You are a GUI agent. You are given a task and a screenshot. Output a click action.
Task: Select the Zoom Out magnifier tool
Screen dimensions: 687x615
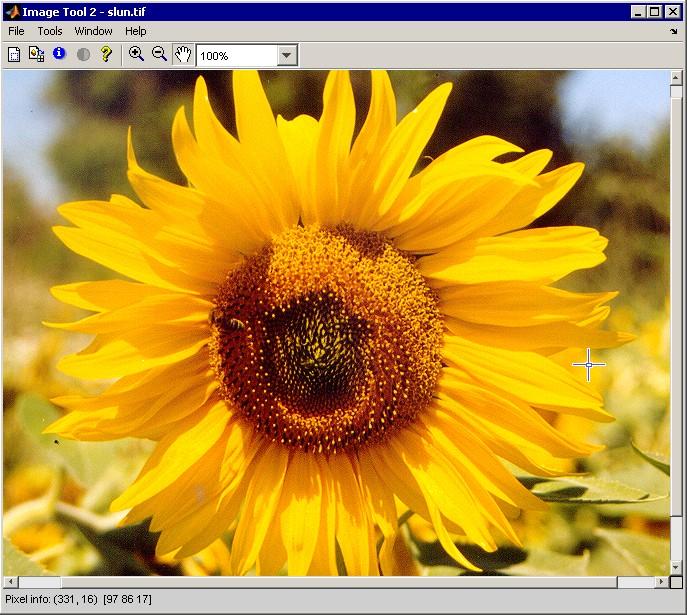click(x=159, y=54)
